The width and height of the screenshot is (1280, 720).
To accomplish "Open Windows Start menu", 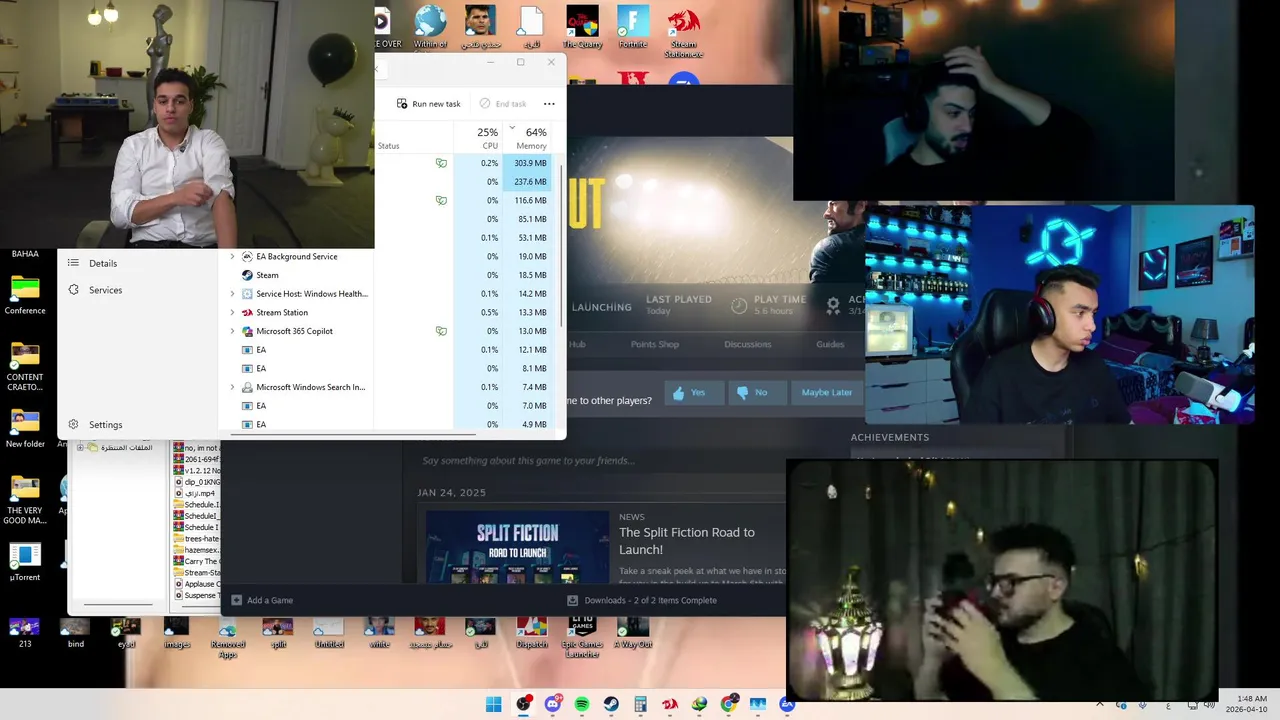I will pos(494,704).
